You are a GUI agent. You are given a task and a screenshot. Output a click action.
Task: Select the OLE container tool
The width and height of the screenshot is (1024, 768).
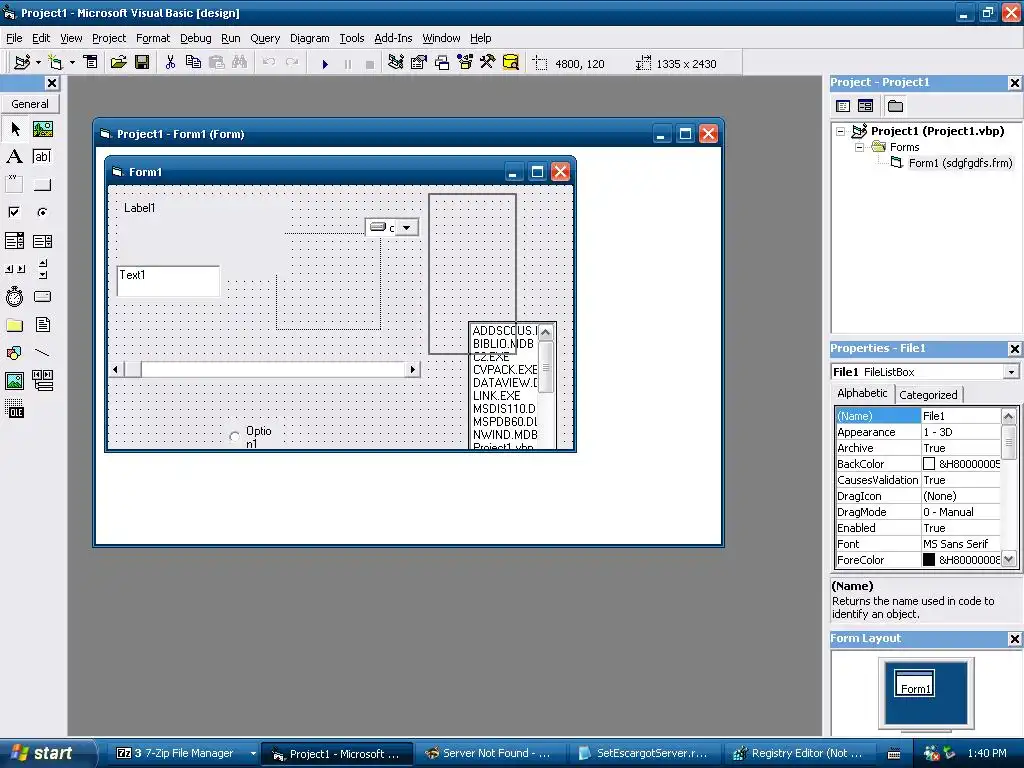click(14, 409)
